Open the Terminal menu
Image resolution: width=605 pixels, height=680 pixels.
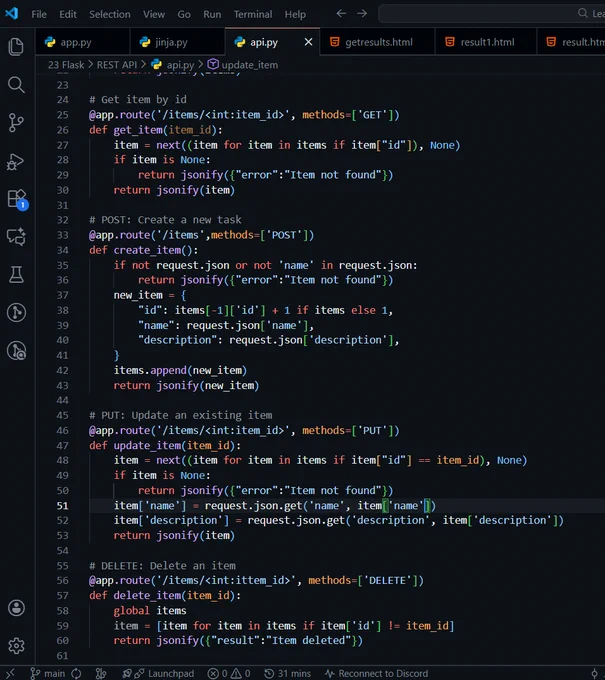[x=253, y=14]
